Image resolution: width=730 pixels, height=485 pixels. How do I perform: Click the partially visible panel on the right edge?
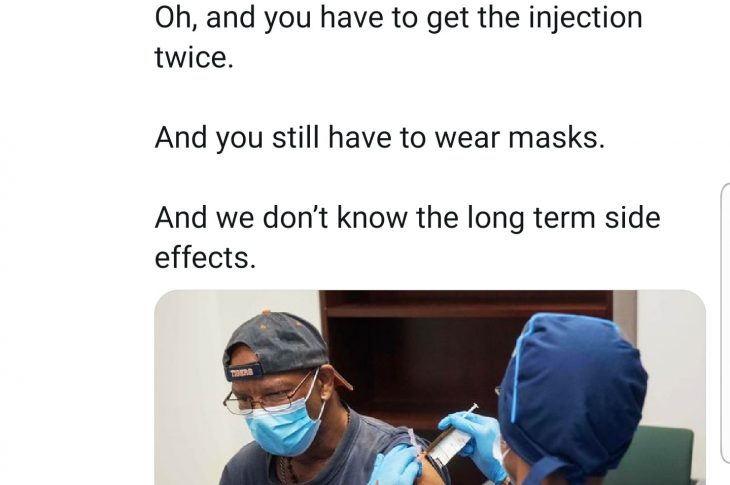tap(725, 324)
